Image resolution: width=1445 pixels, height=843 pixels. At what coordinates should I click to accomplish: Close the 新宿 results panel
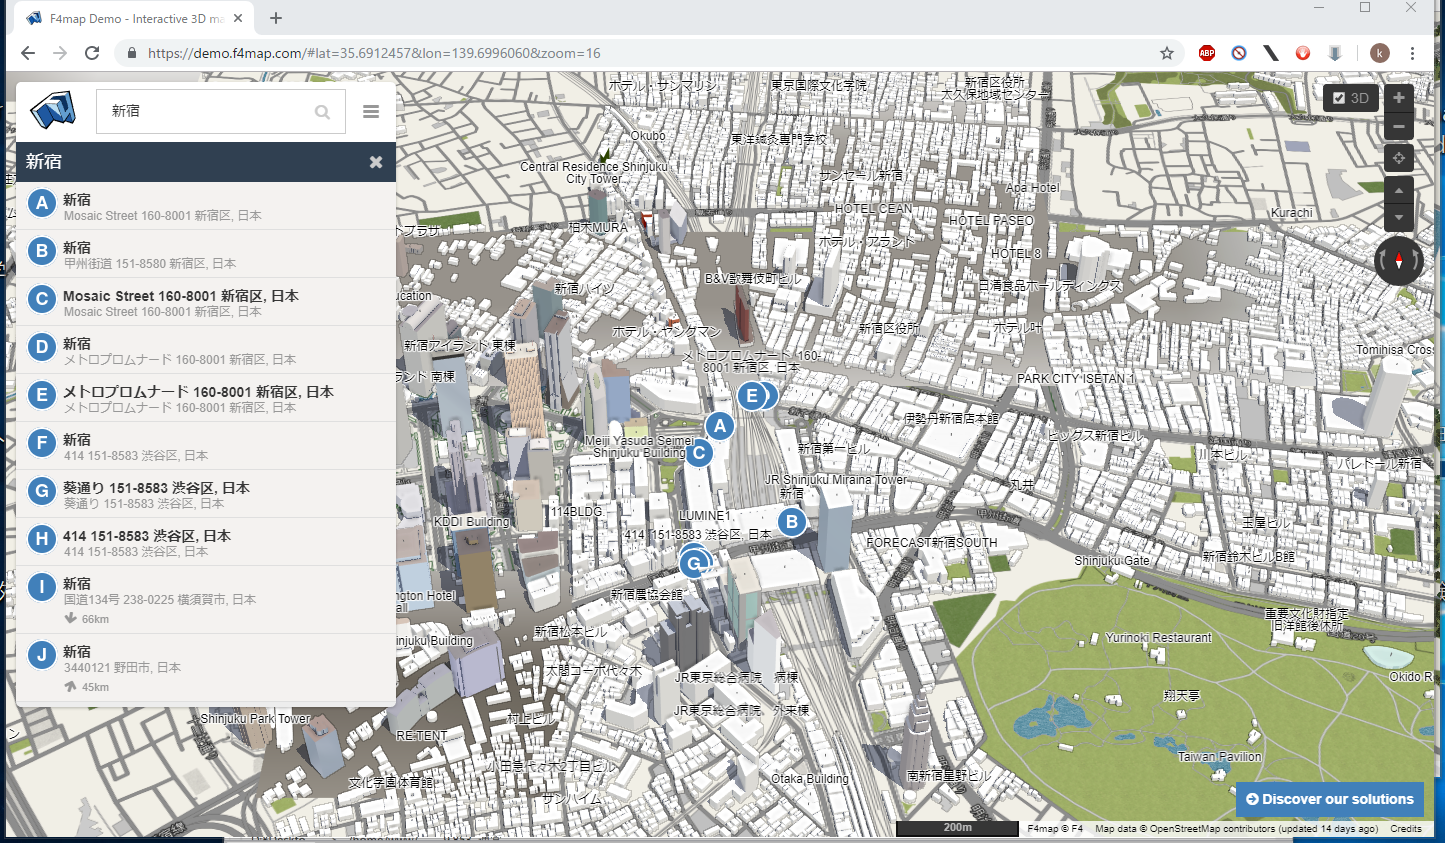(376, 162)
